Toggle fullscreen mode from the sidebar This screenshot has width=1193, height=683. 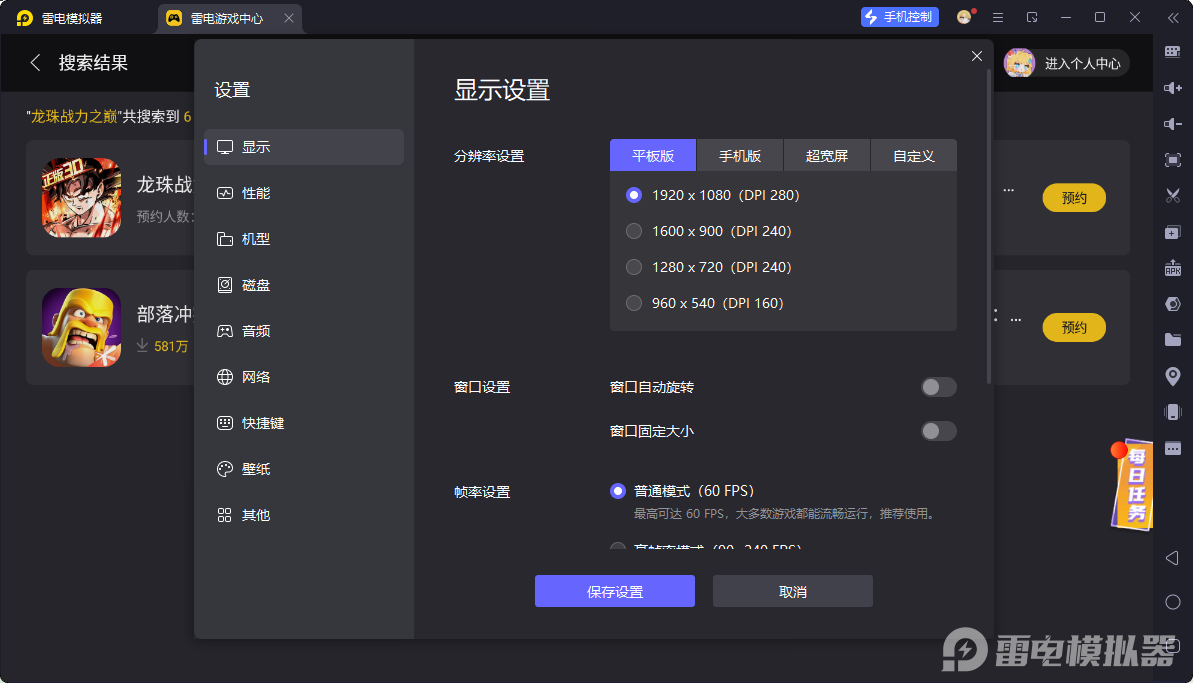coord(1172,159)
